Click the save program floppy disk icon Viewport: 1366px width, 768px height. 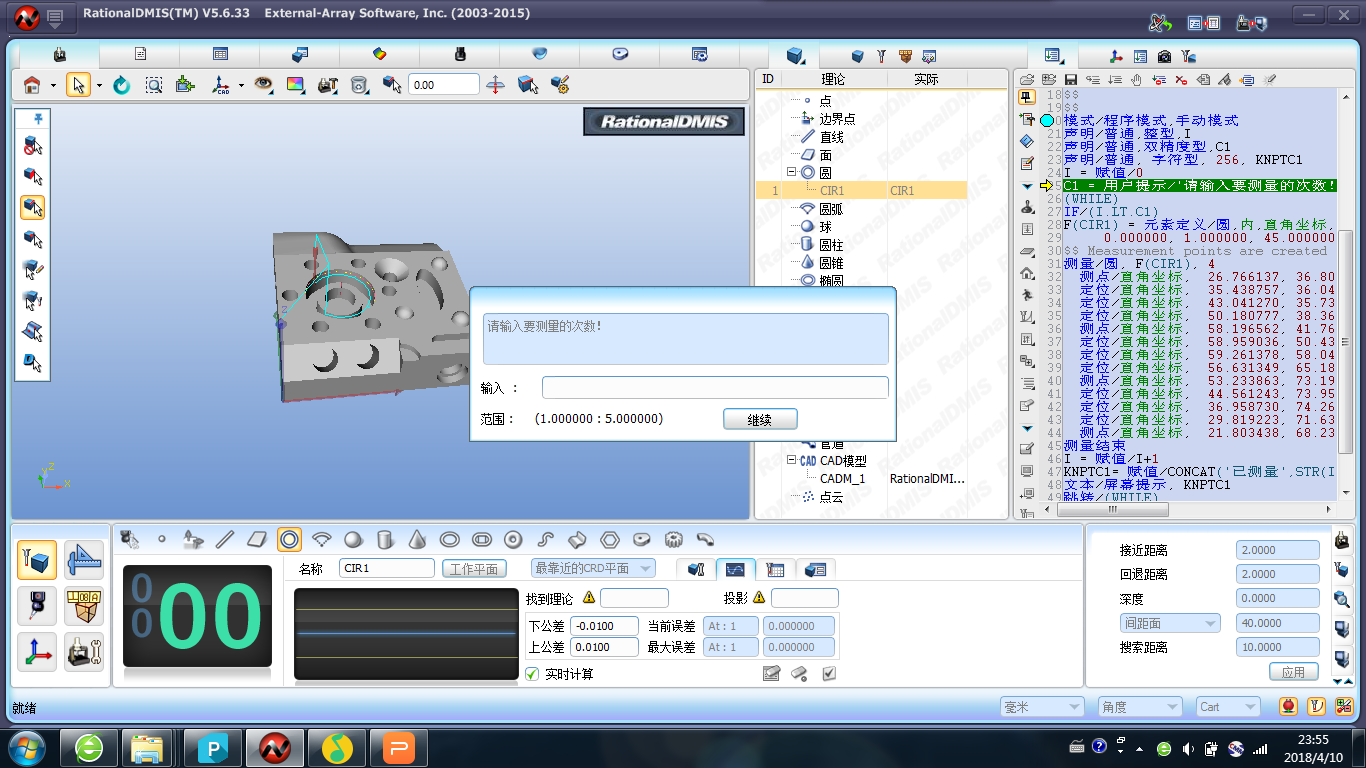1070,79
